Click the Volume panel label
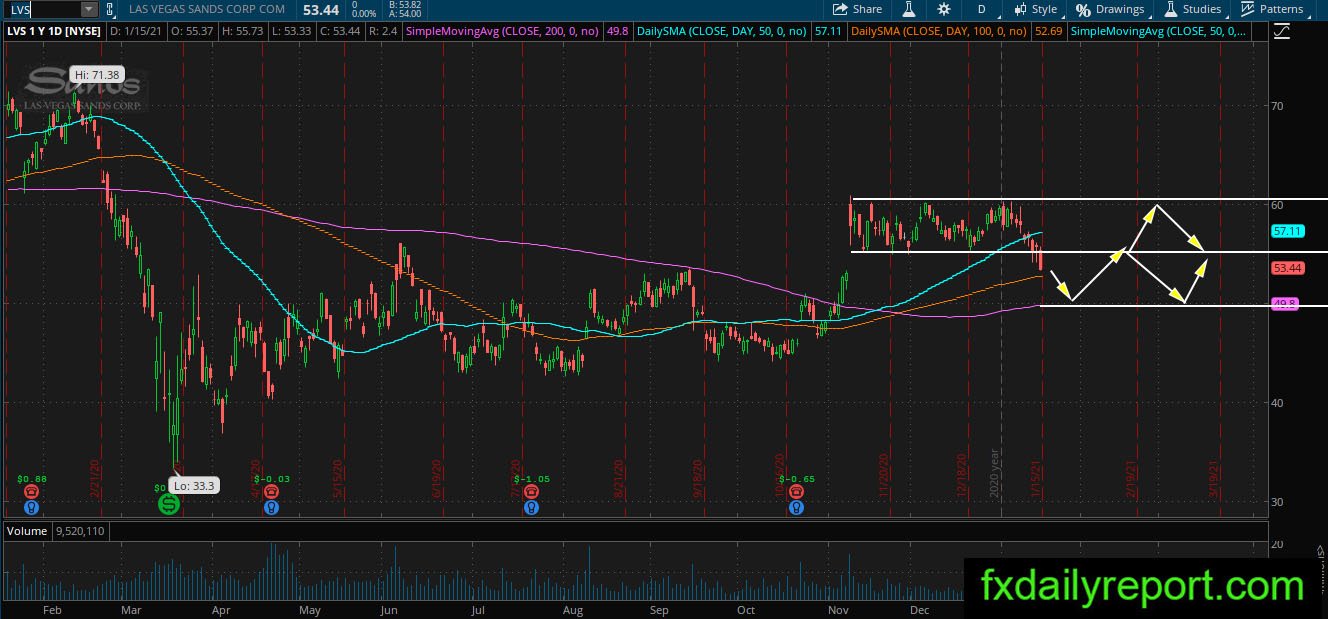This screenshot has height=619, width=1328. [x=26, y=531]
